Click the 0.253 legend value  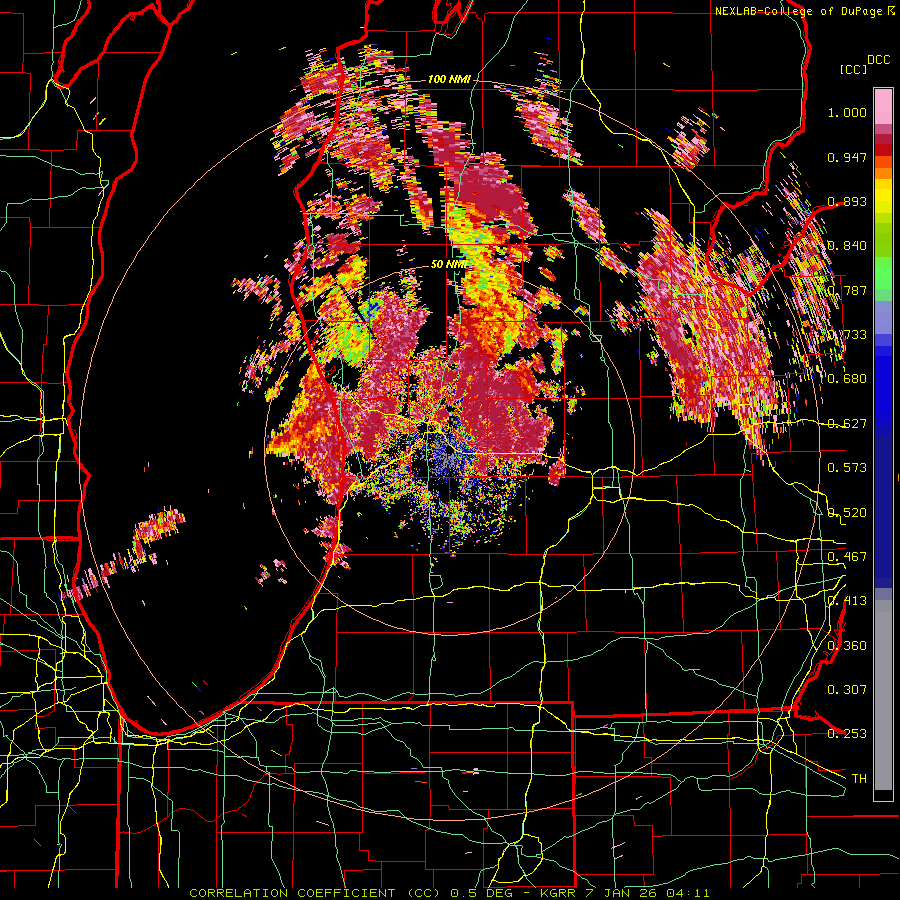847,734
